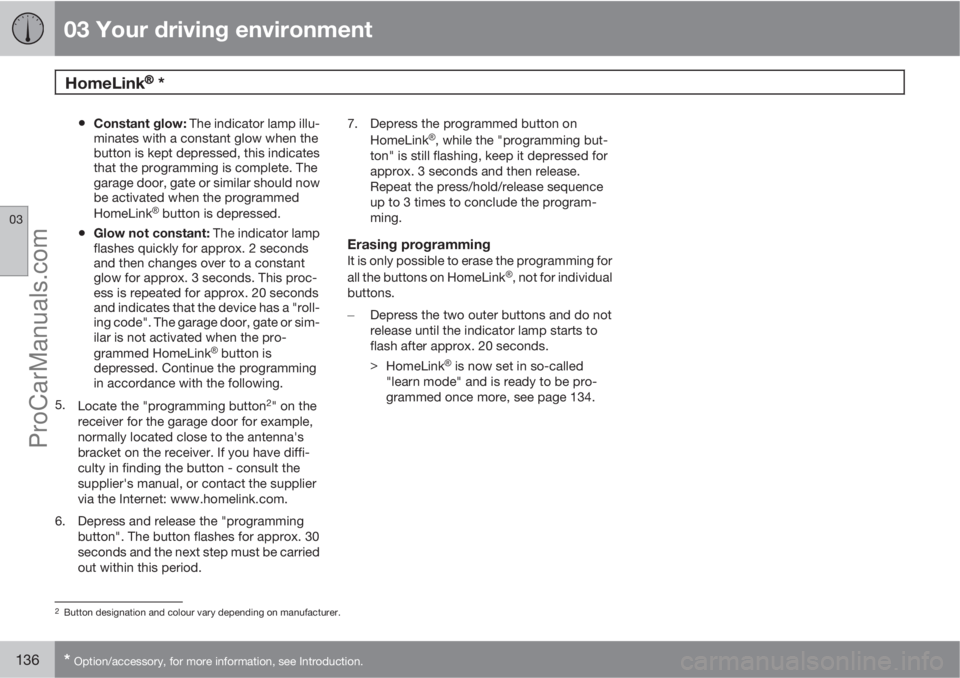This screenshot has width=960, height=678.
Task: Click 'supplier's manual, or contact the supplier'
Action: 197,483
